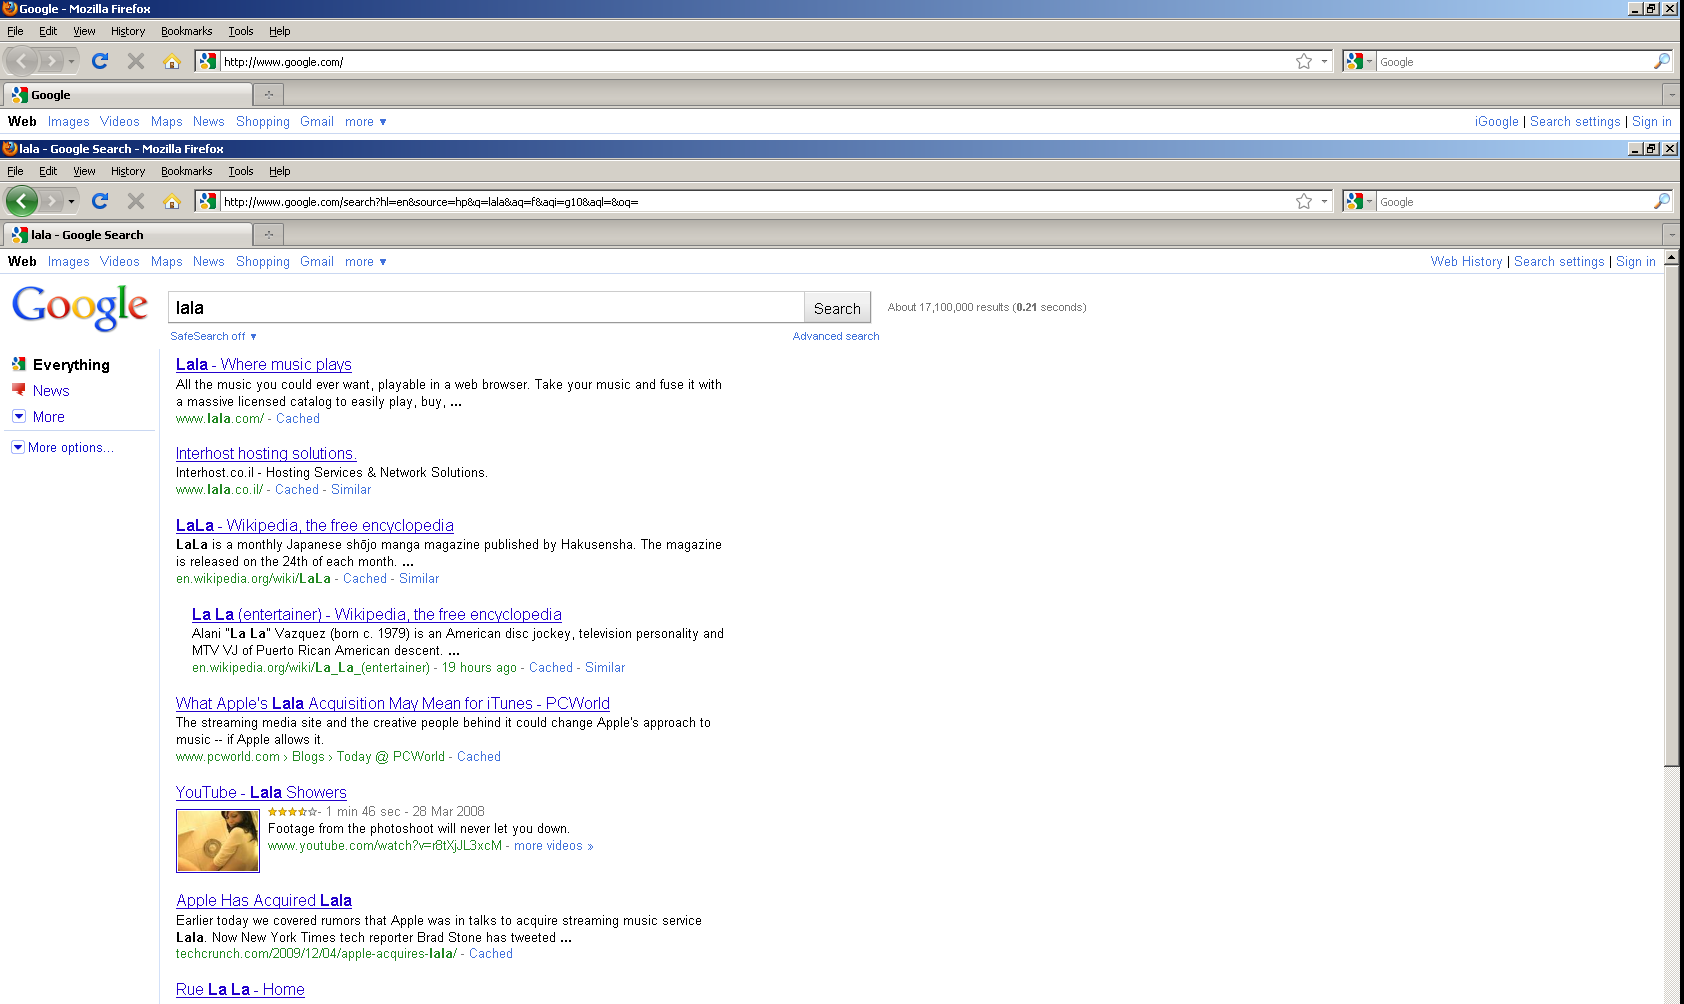Open search engine chooser in lala window
1684x1004 pixels.
tap(1359, 201)
